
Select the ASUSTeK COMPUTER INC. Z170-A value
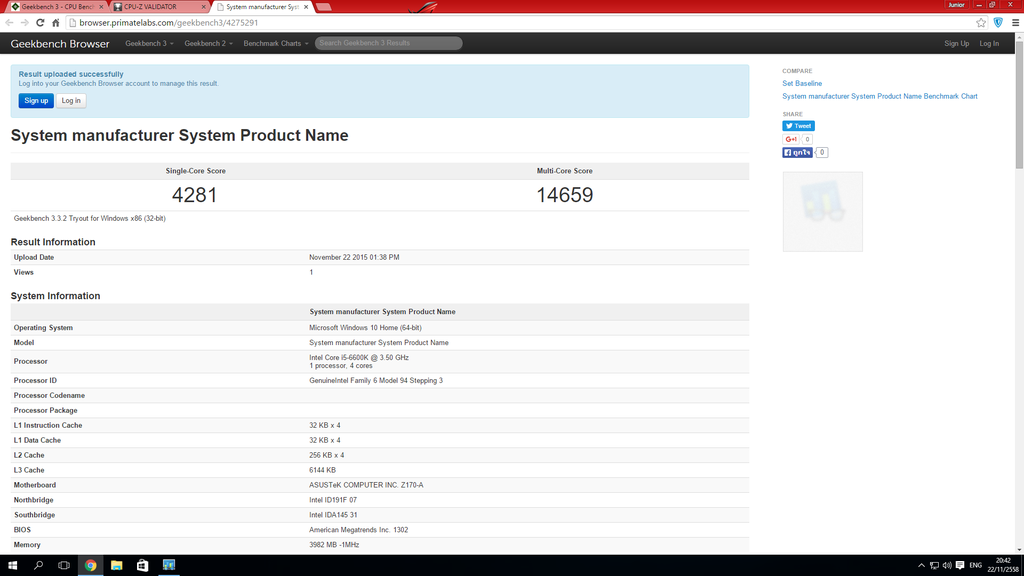(366, 485)
